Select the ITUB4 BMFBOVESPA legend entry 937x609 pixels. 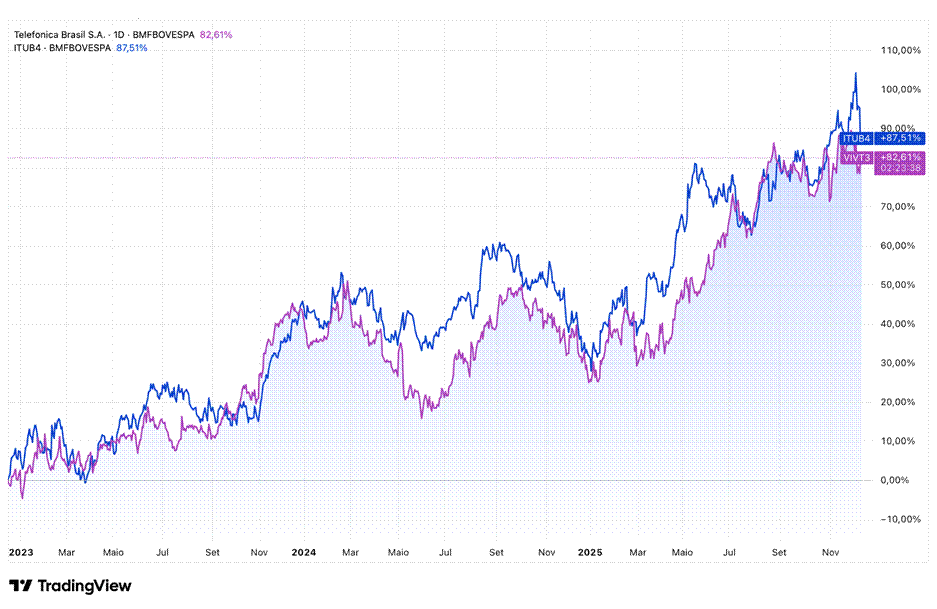click(x=61, y=47)
